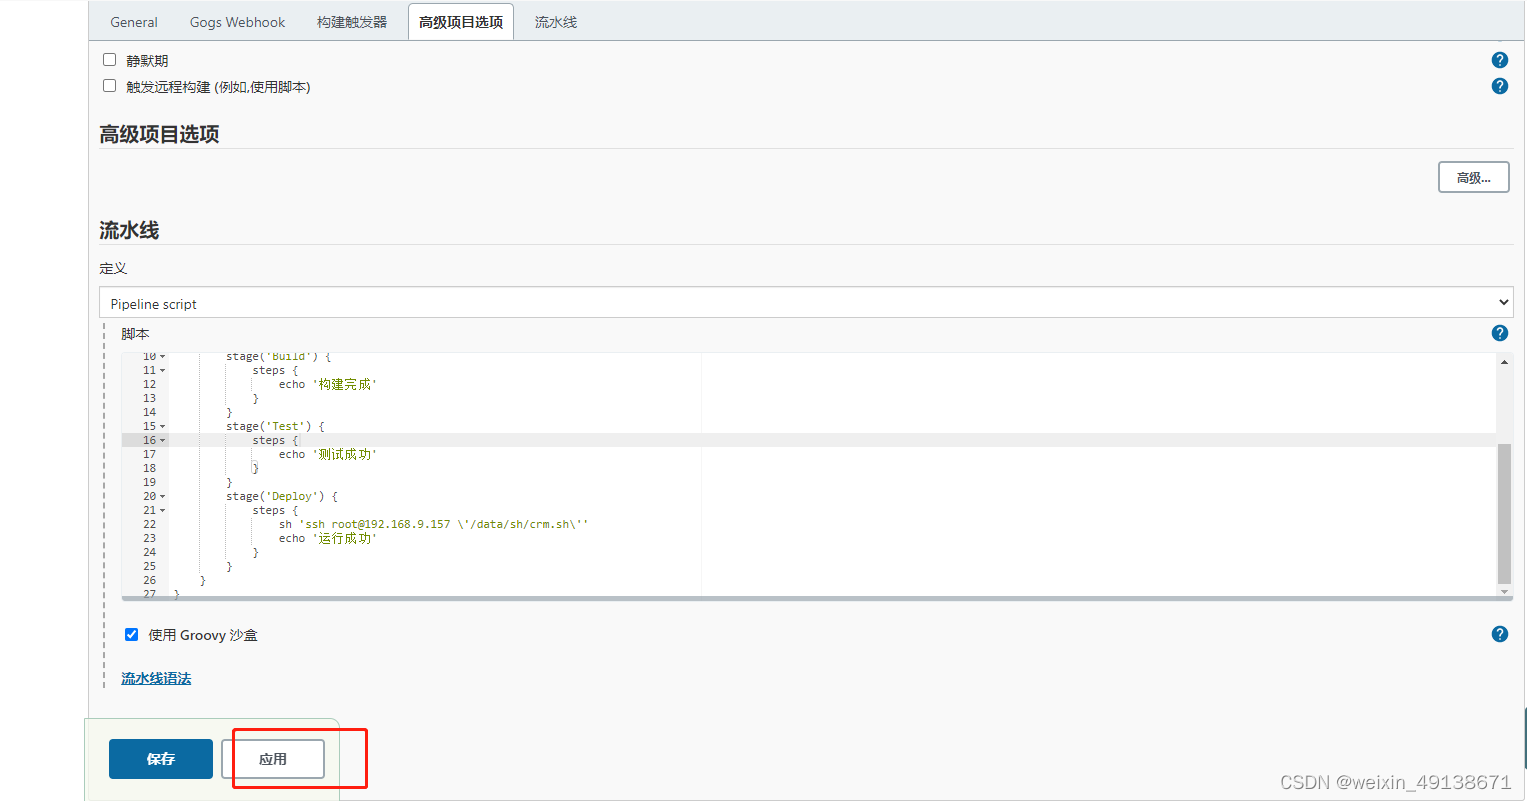Enable the 静默期 checkbox
Image resolution: width=1527 pixels, height=801 pixels.
pyautogui.click(x=110, y=60)
